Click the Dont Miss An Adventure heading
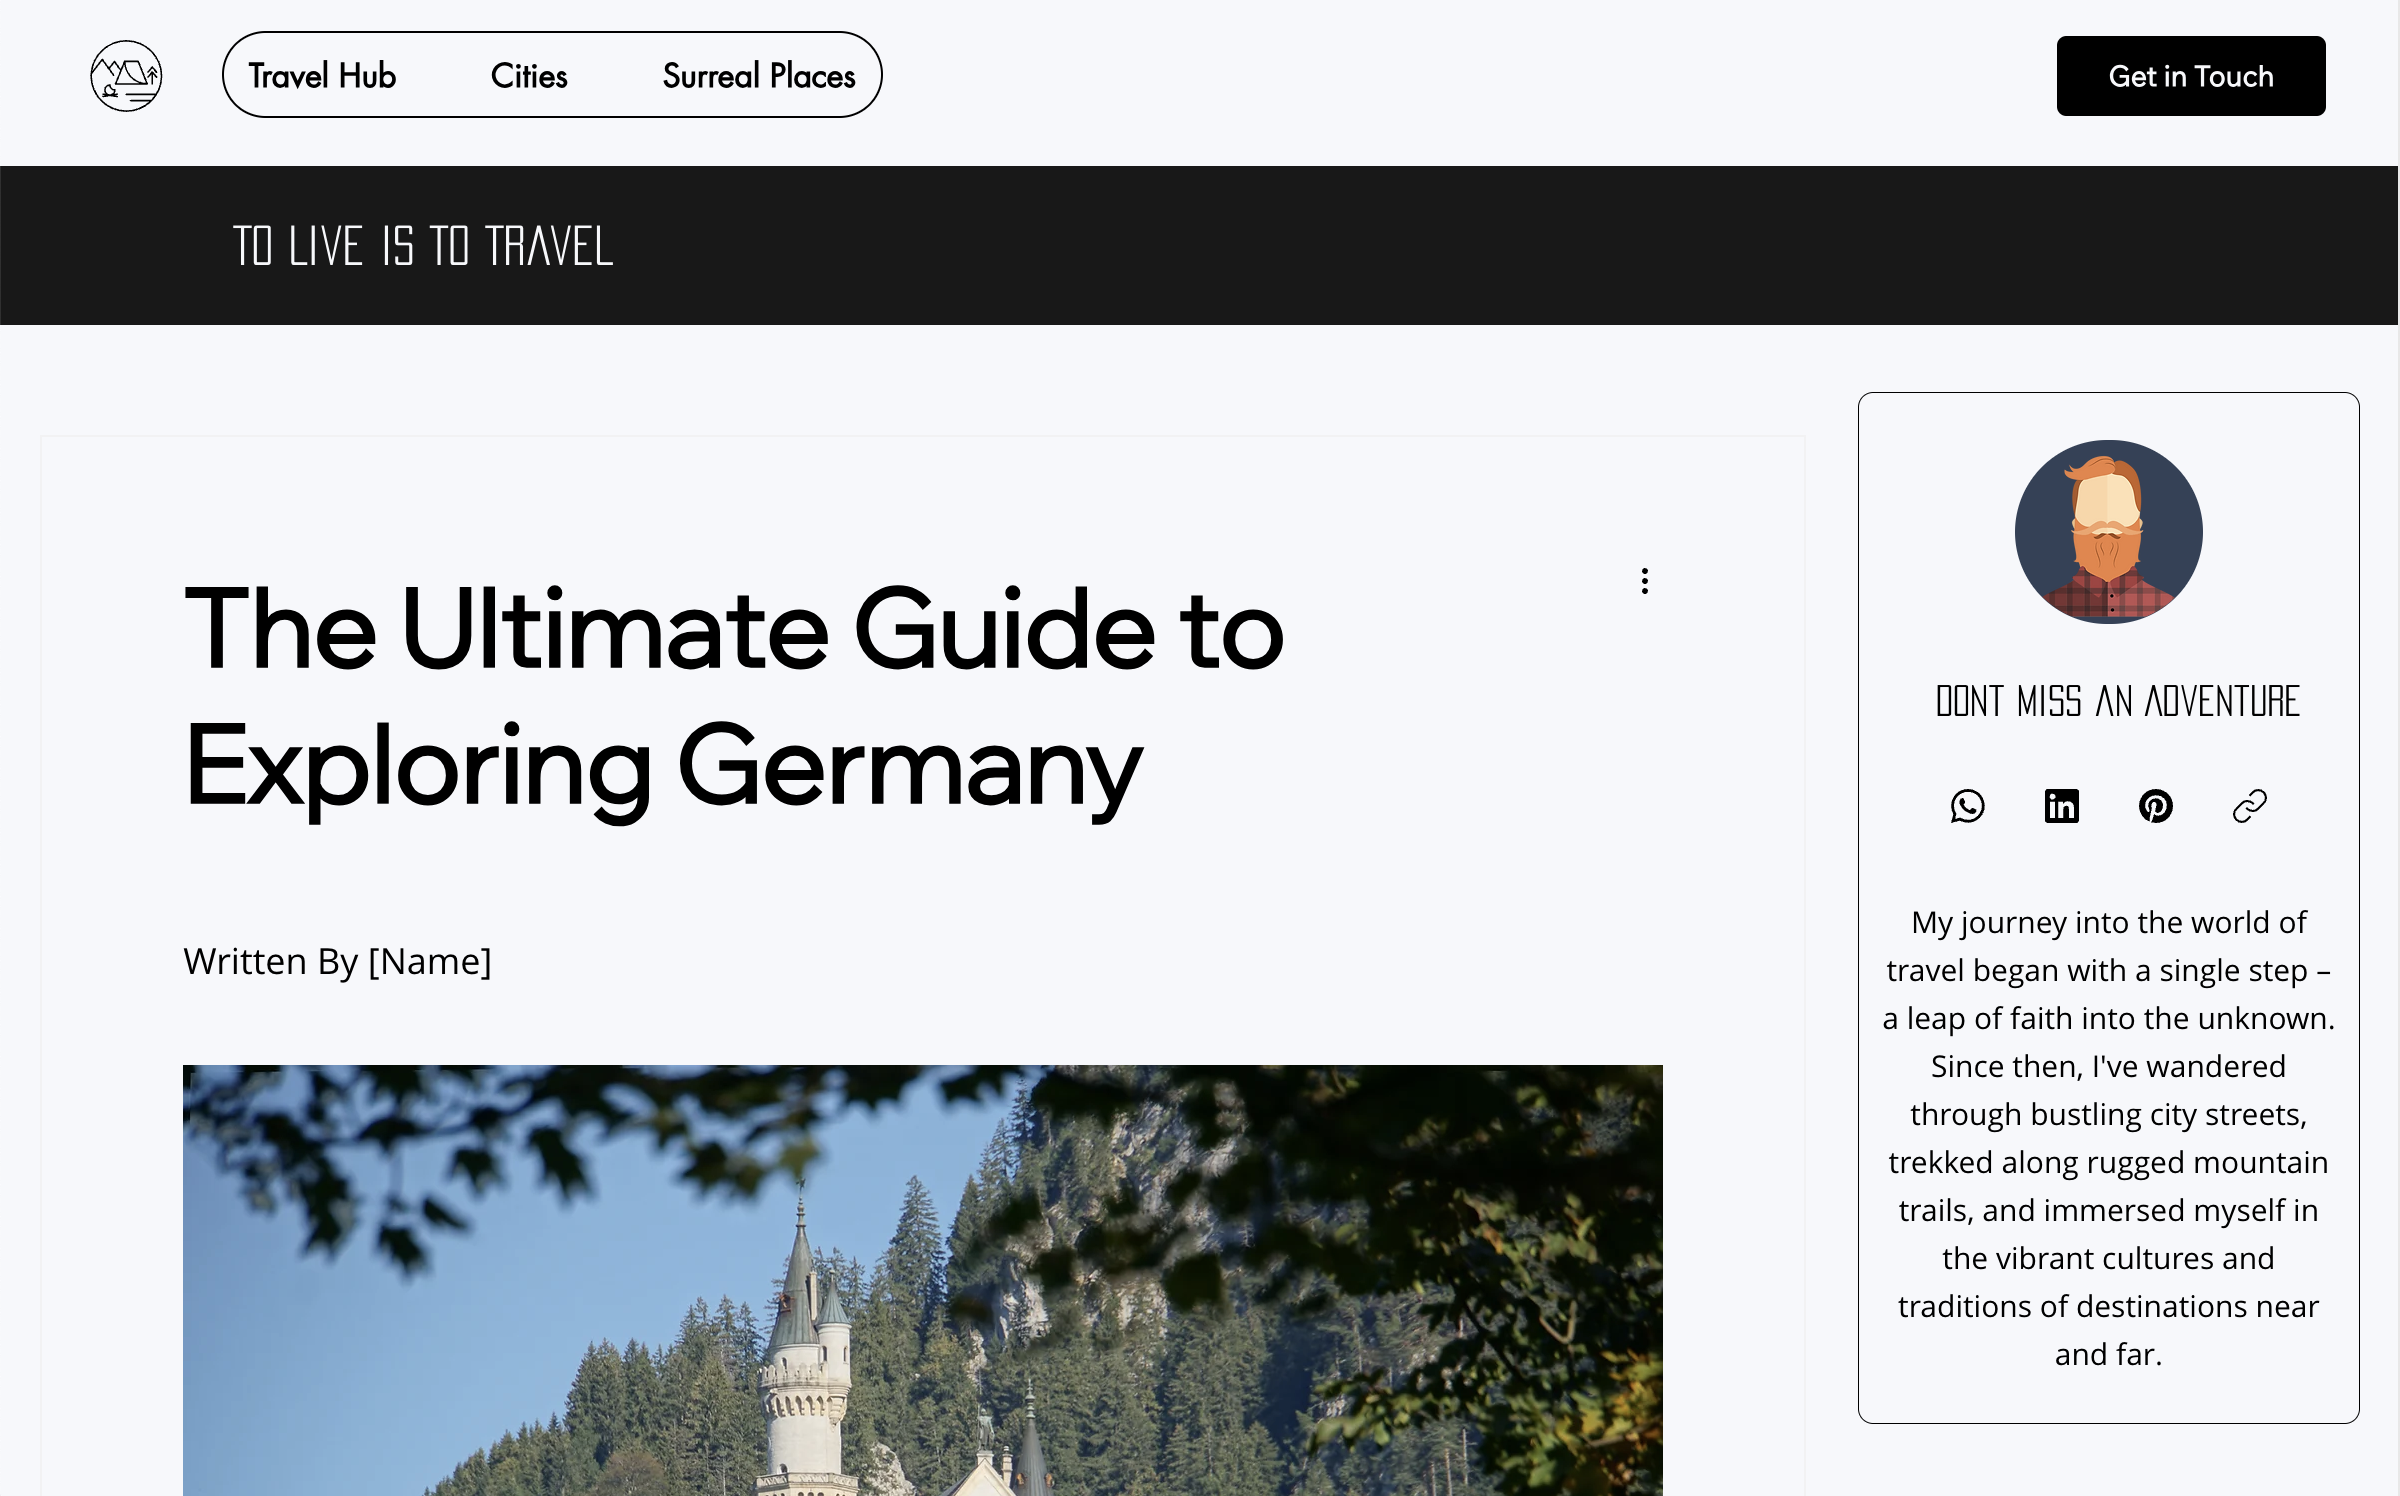 (2118, 701)
